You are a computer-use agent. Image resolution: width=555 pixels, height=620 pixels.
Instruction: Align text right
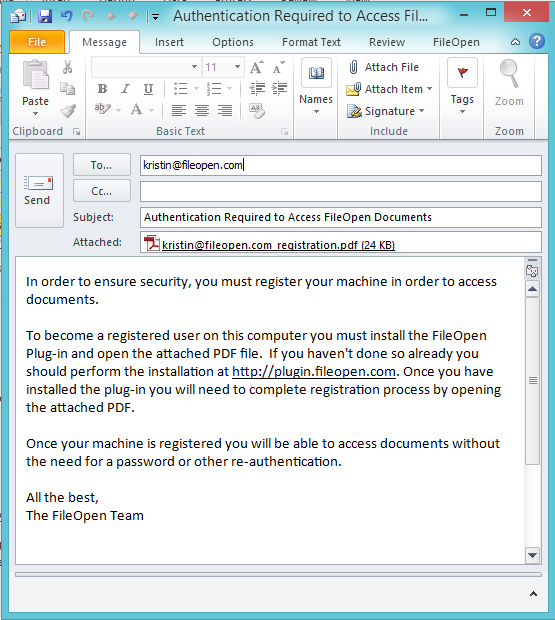[225, 110]
